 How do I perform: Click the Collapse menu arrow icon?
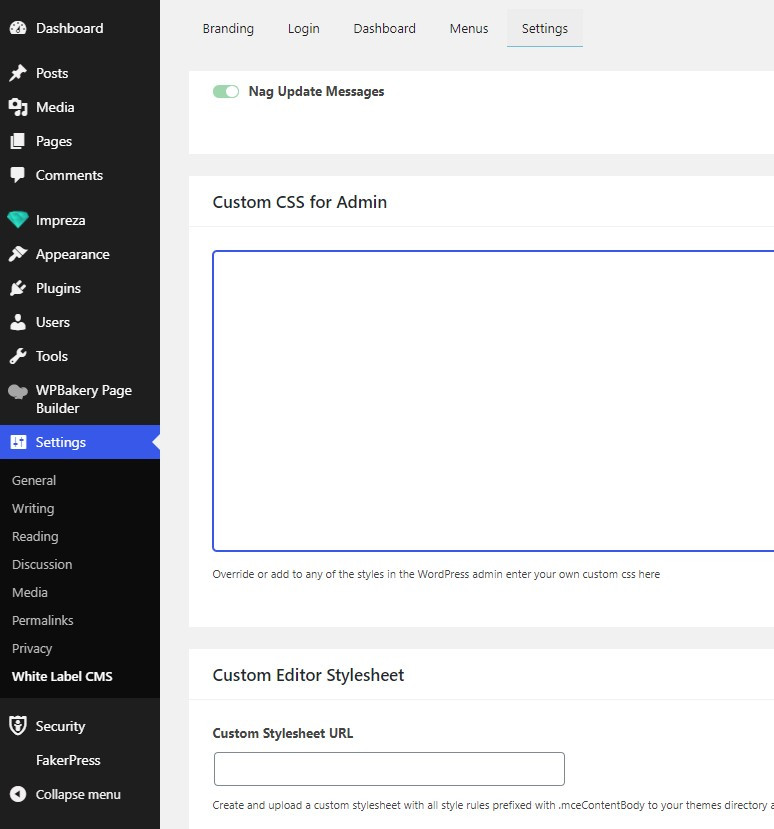coord(18,794)
